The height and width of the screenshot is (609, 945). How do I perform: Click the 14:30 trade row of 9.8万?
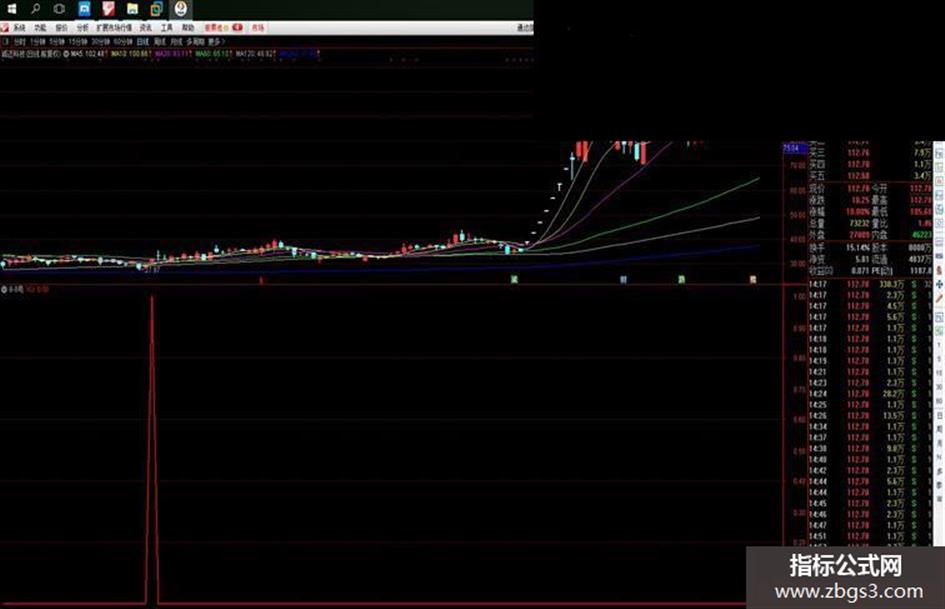[870, 449]
